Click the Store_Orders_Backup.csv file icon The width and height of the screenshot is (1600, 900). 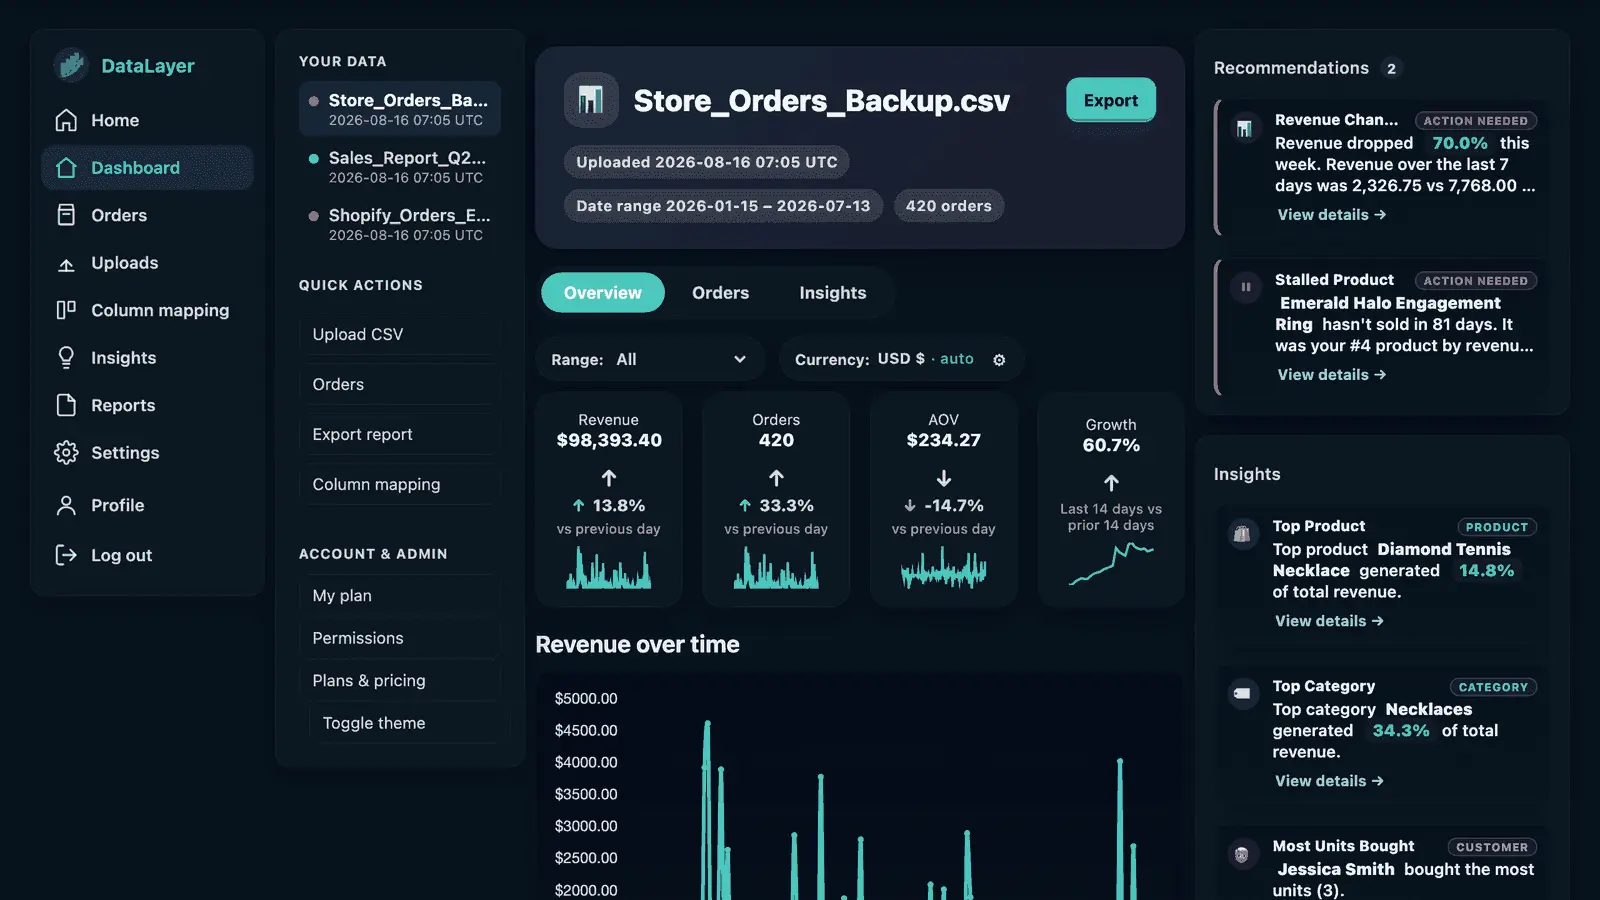(x=591, y=100)
